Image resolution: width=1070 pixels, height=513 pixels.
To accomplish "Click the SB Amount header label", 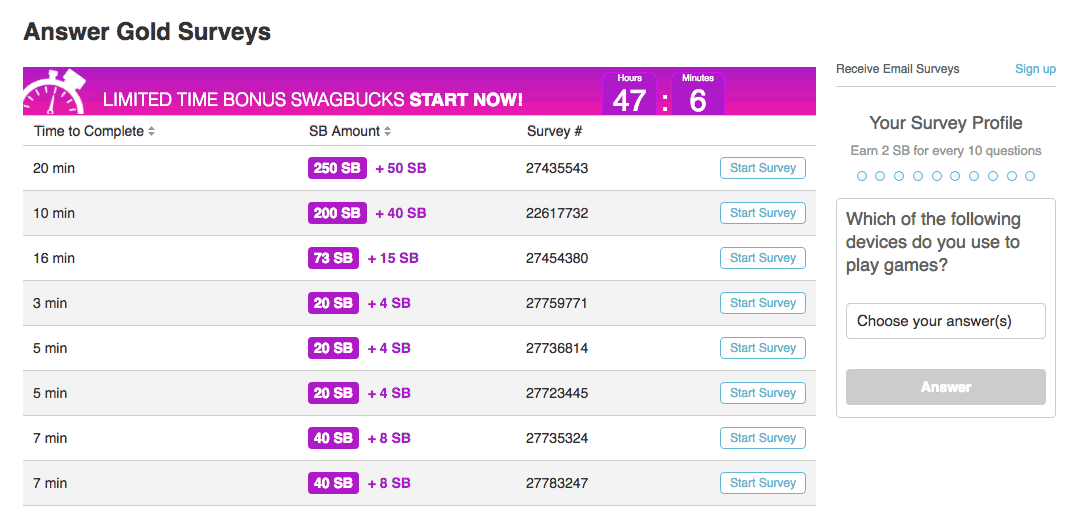I will pos(345,132).
